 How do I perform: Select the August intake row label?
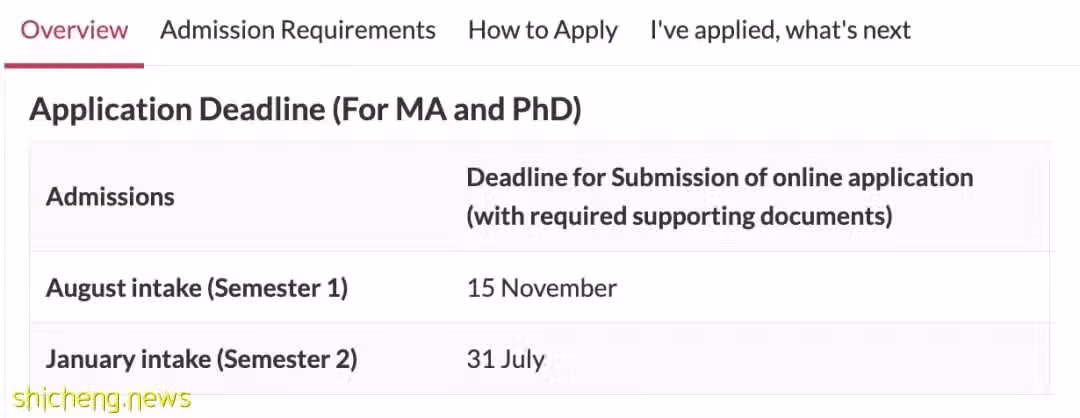click(x=197, y=288)
